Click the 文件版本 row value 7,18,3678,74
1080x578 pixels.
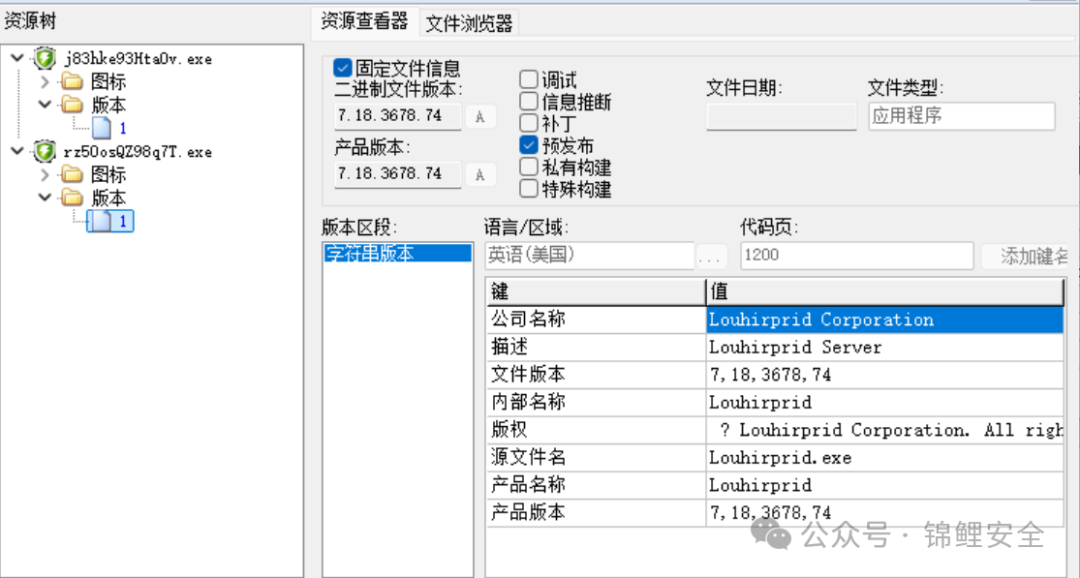click(885, 375)
